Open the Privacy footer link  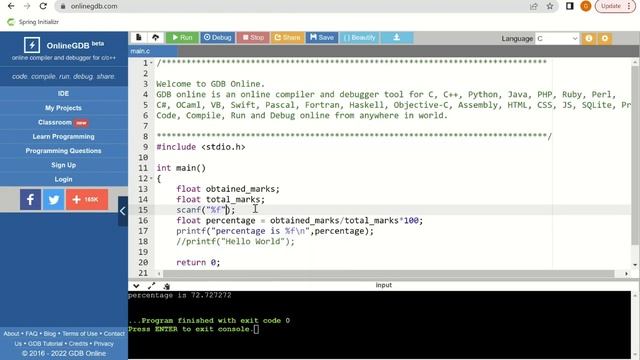click(103, 344)
